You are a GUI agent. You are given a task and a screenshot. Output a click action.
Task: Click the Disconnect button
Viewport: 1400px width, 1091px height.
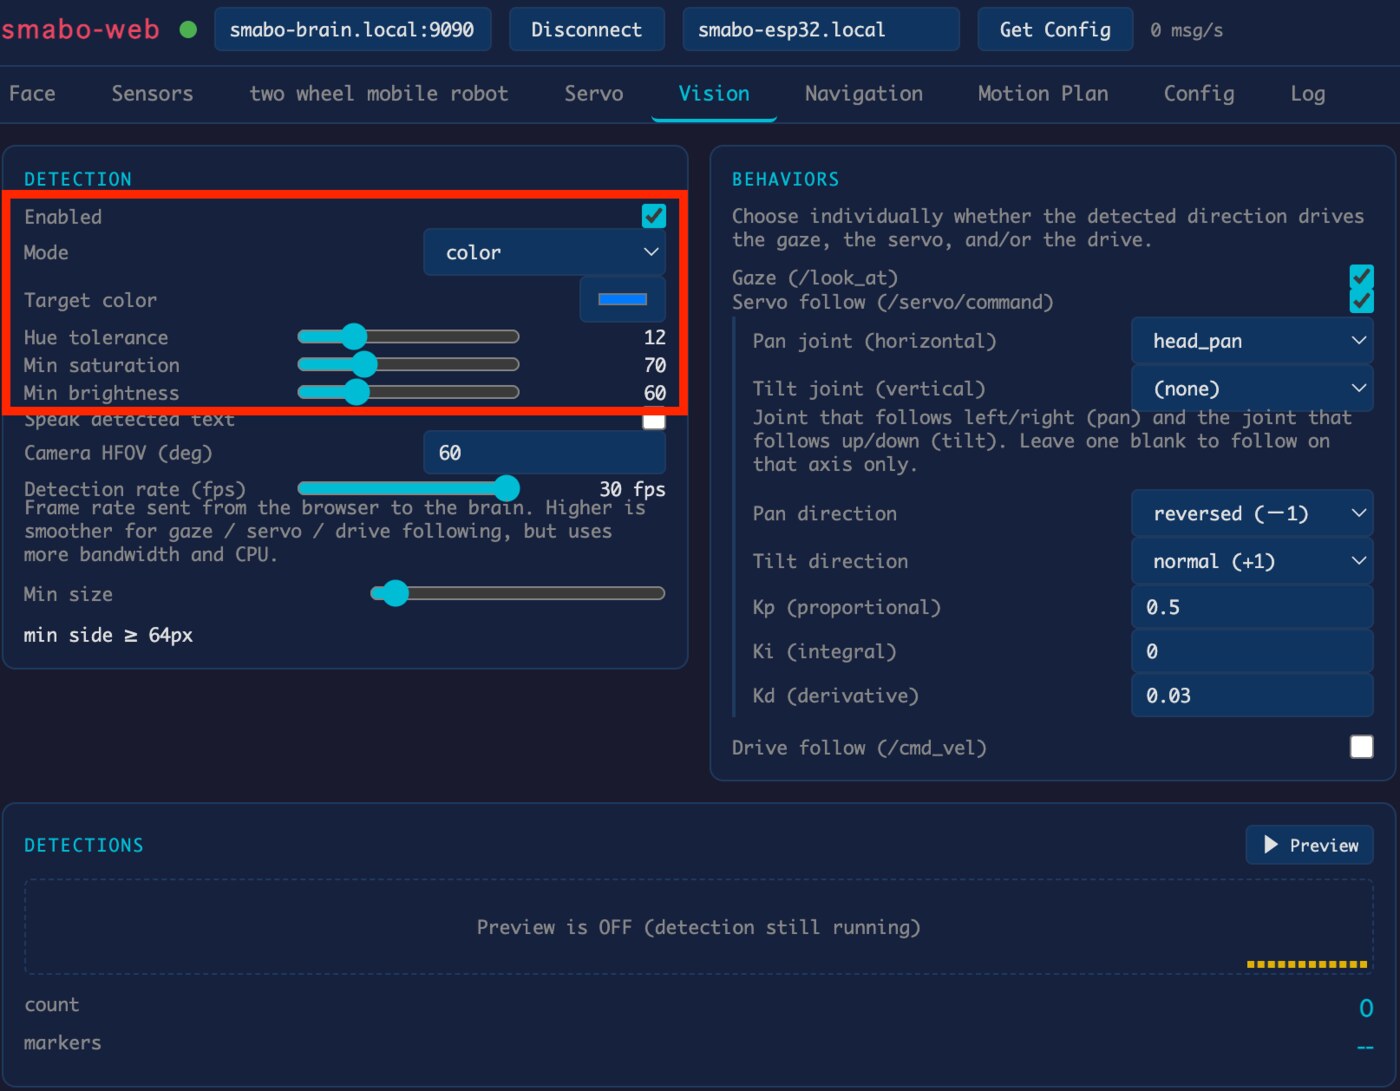[587, 30]
